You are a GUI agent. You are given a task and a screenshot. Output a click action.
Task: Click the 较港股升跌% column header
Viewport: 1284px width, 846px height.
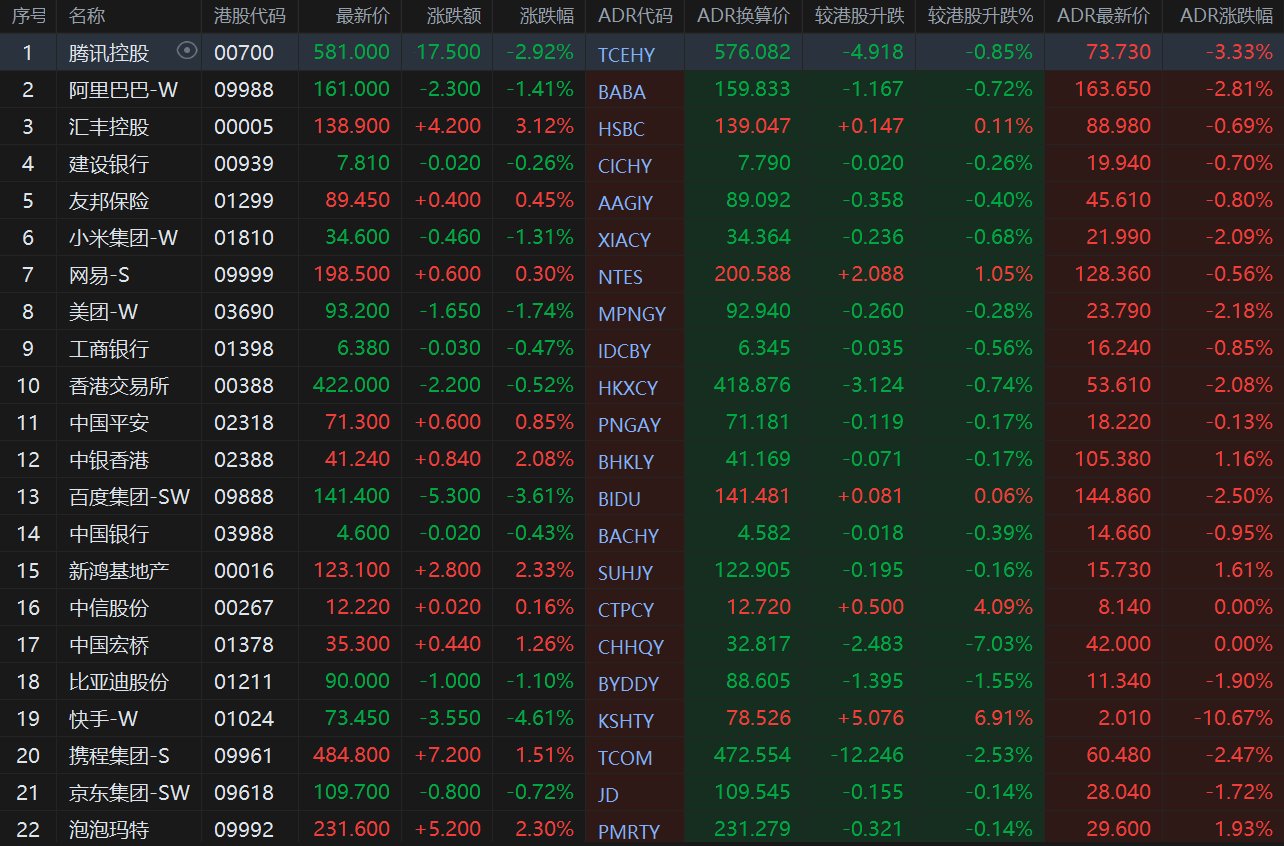980,16
